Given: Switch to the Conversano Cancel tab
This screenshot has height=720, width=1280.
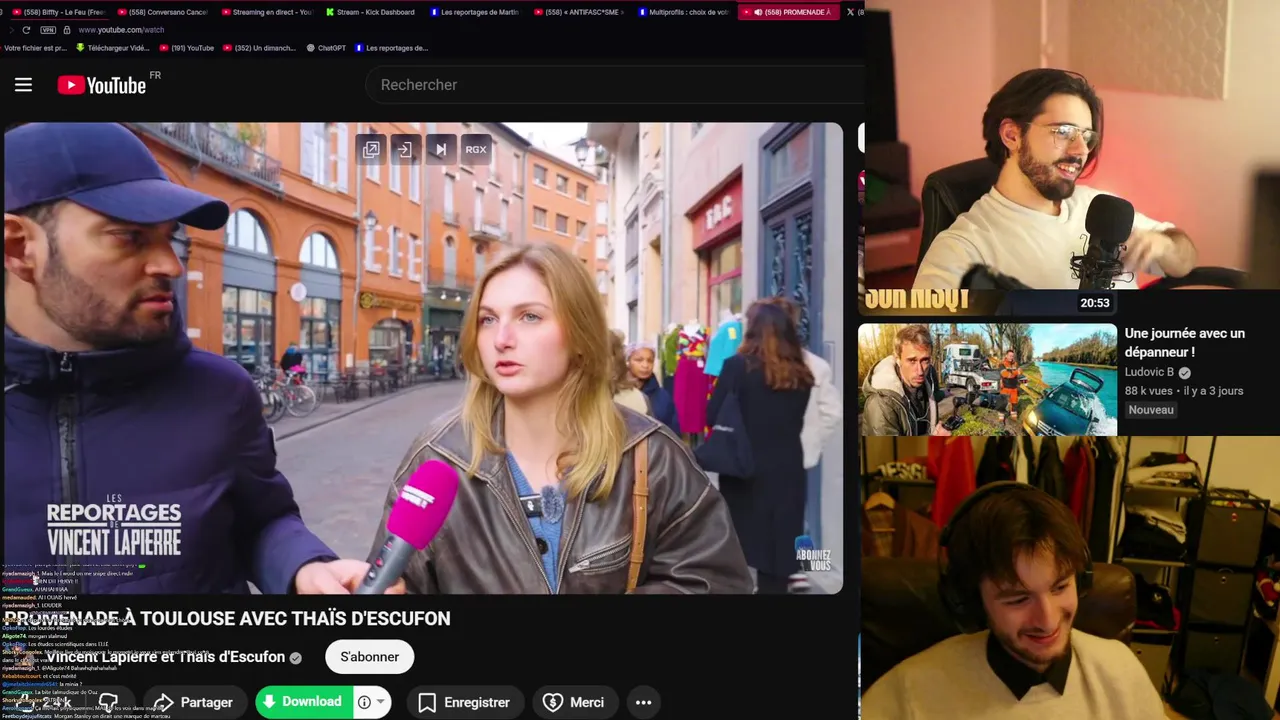Looking at the screenshot, I should (162, 12).
